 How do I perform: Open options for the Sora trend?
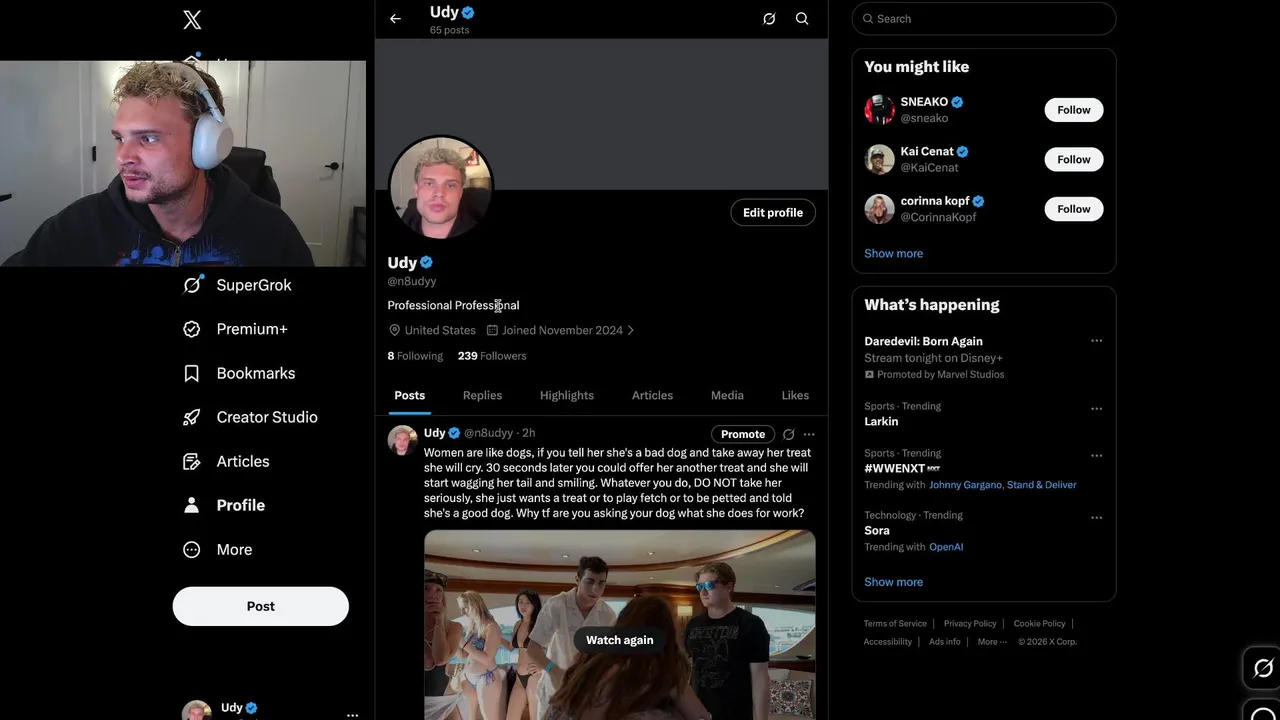[1096, 517]
